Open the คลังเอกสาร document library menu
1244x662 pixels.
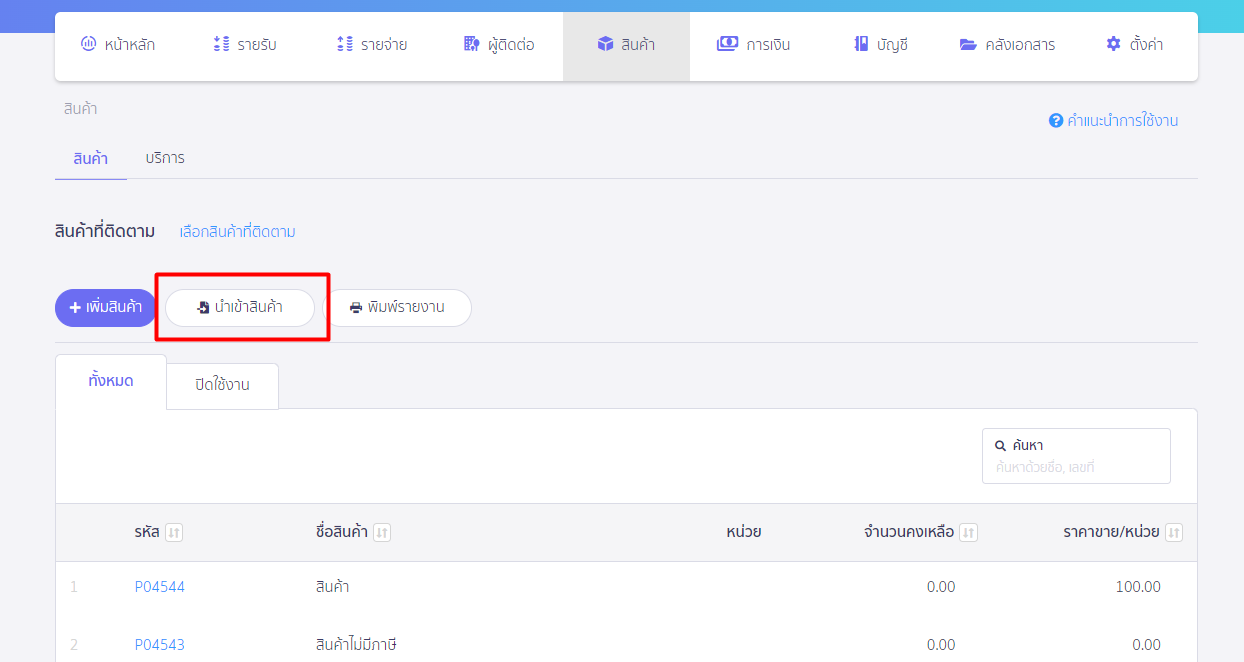[x=1007, y=45]
